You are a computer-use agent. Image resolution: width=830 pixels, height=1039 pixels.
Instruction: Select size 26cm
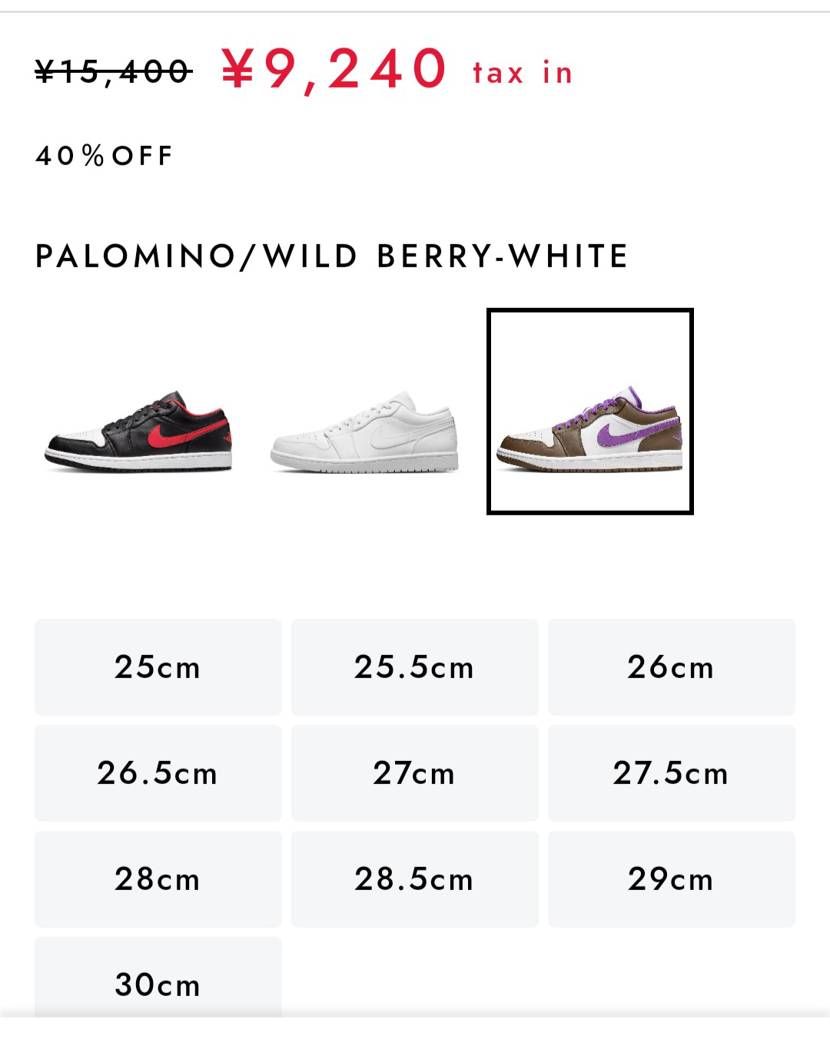(671, 667)
